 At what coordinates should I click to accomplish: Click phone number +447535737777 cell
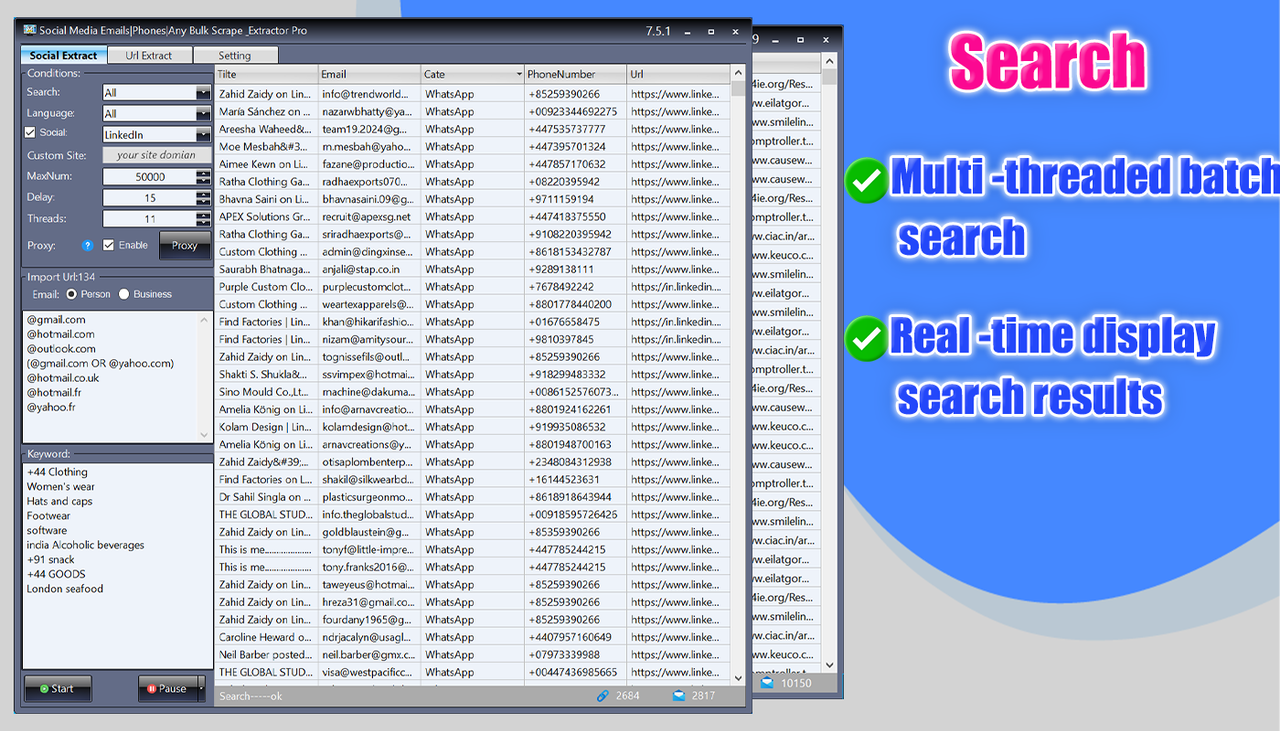(x=575, y=129)
